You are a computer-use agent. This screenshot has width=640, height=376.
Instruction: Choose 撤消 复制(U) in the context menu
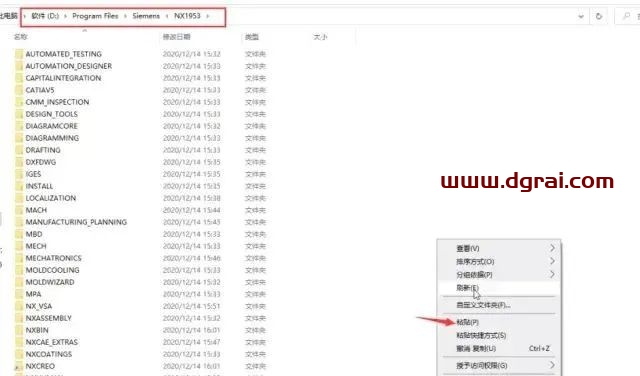(499, 348)
